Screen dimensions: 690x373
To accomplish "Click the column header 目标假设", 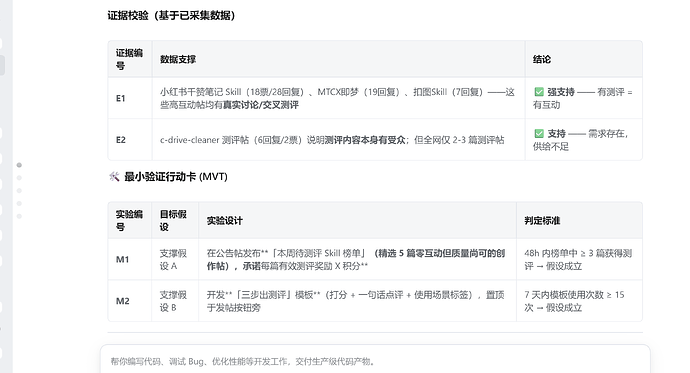I will tap(173, 221).
